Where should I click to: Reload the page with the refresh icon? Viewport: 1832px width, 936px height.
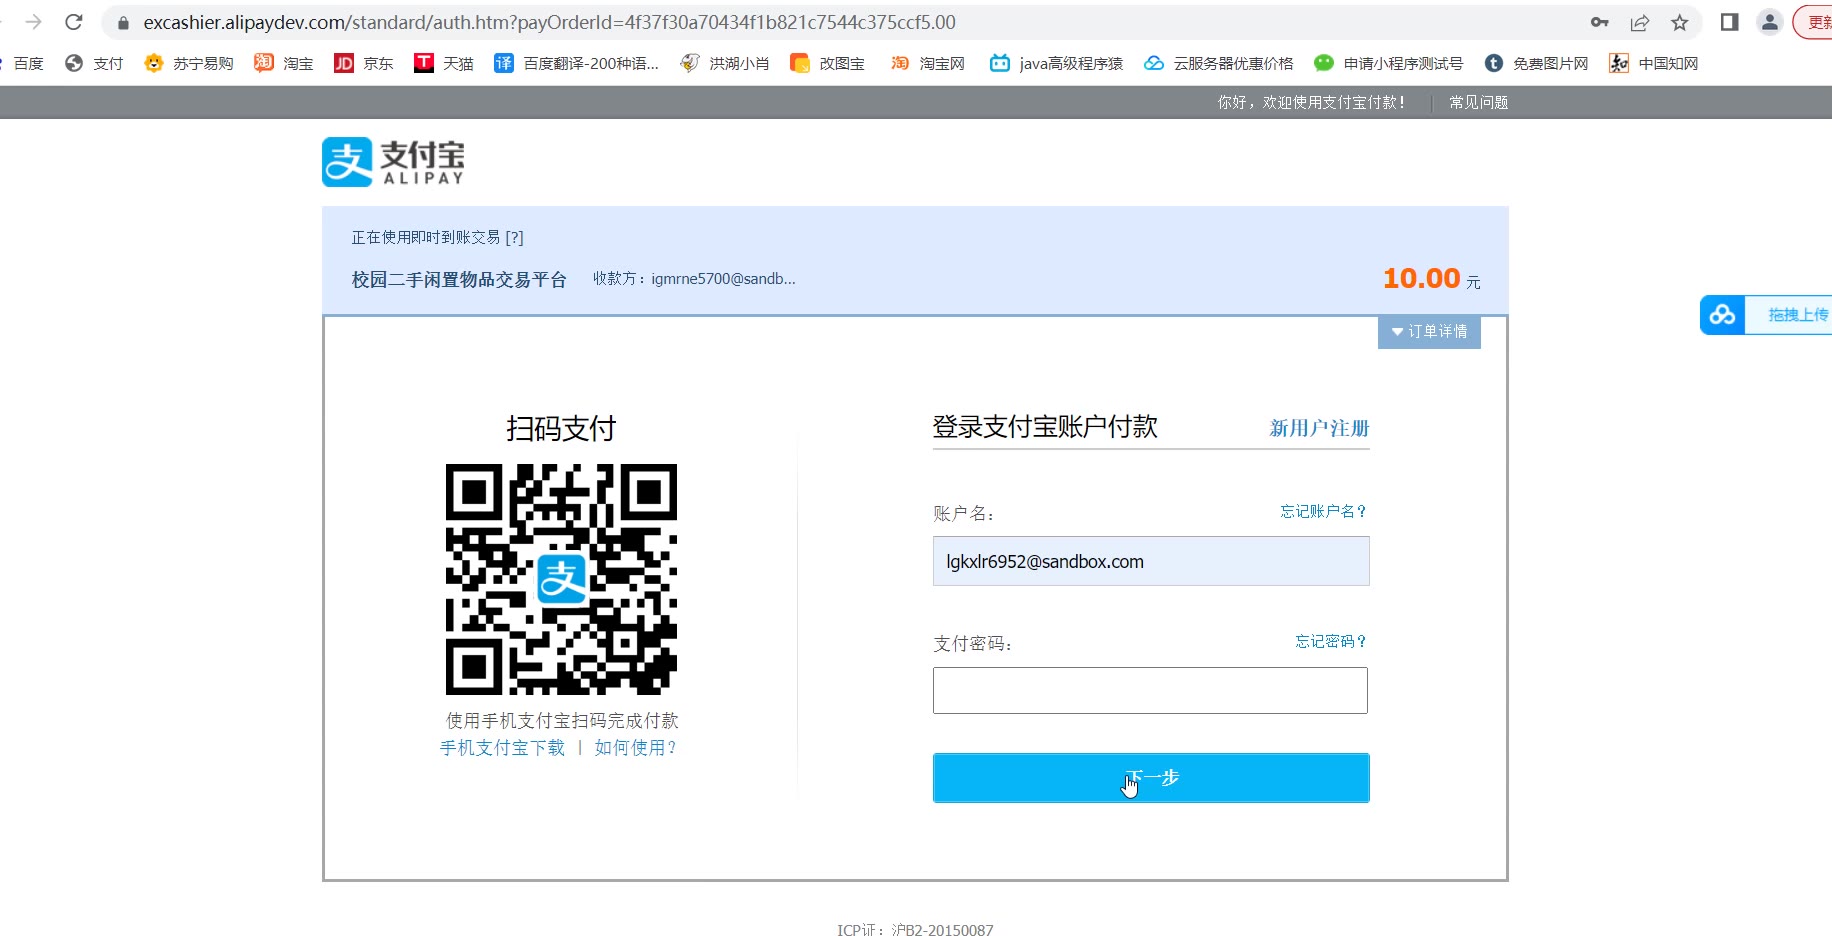pos(74,22)
